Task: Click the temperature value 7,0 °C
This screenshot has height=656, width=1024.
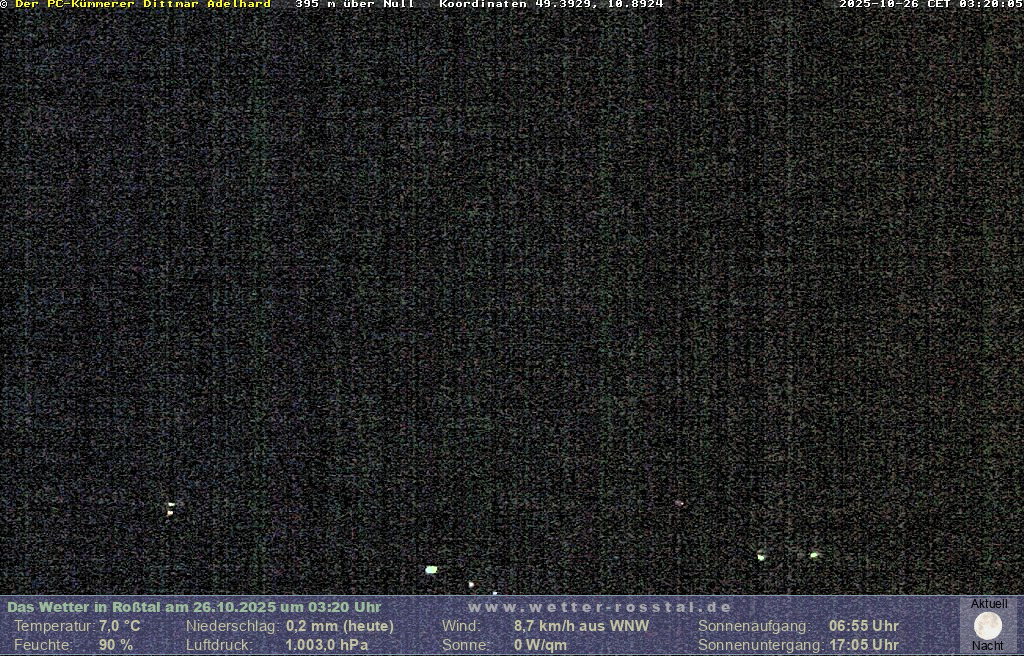Action: [120, 626]
